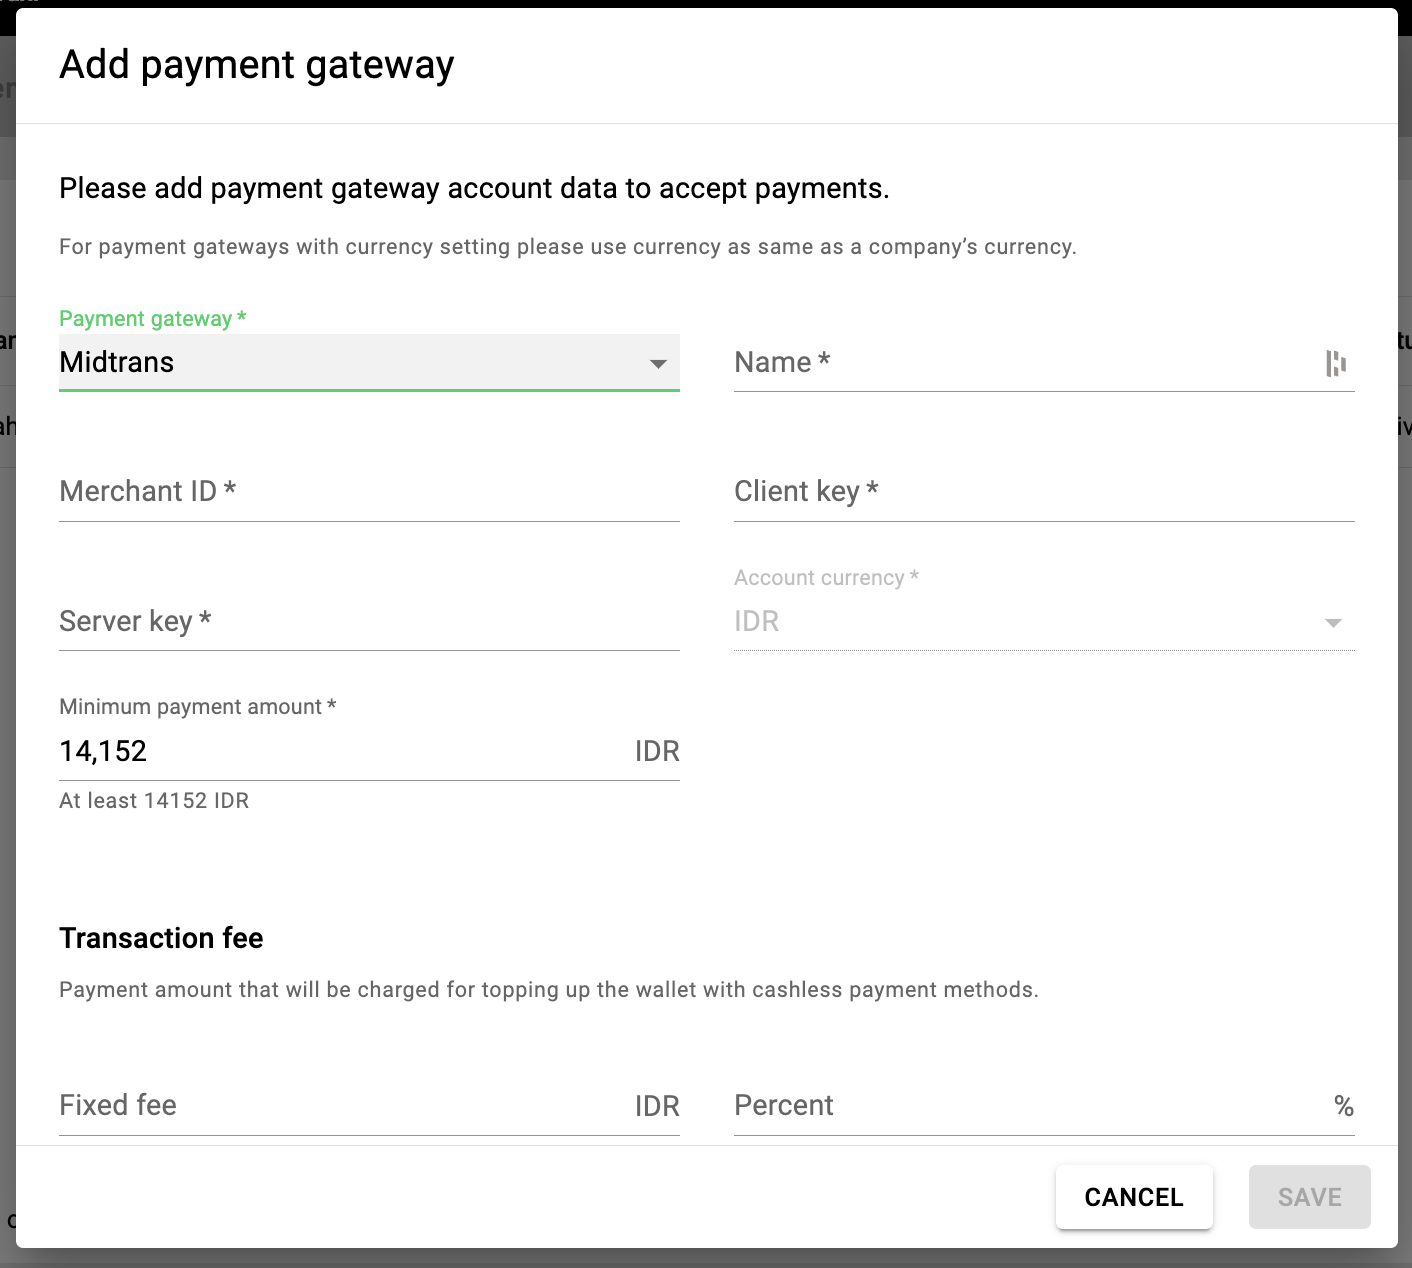Select the IDR account currency field

[1020, 622]
